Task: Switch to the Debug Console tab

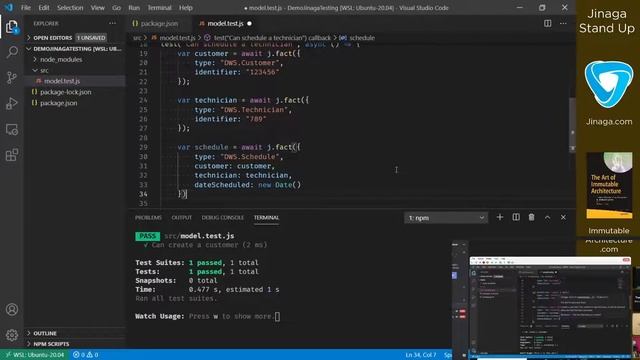Action: pyautogui.click(x=222, y=218)
